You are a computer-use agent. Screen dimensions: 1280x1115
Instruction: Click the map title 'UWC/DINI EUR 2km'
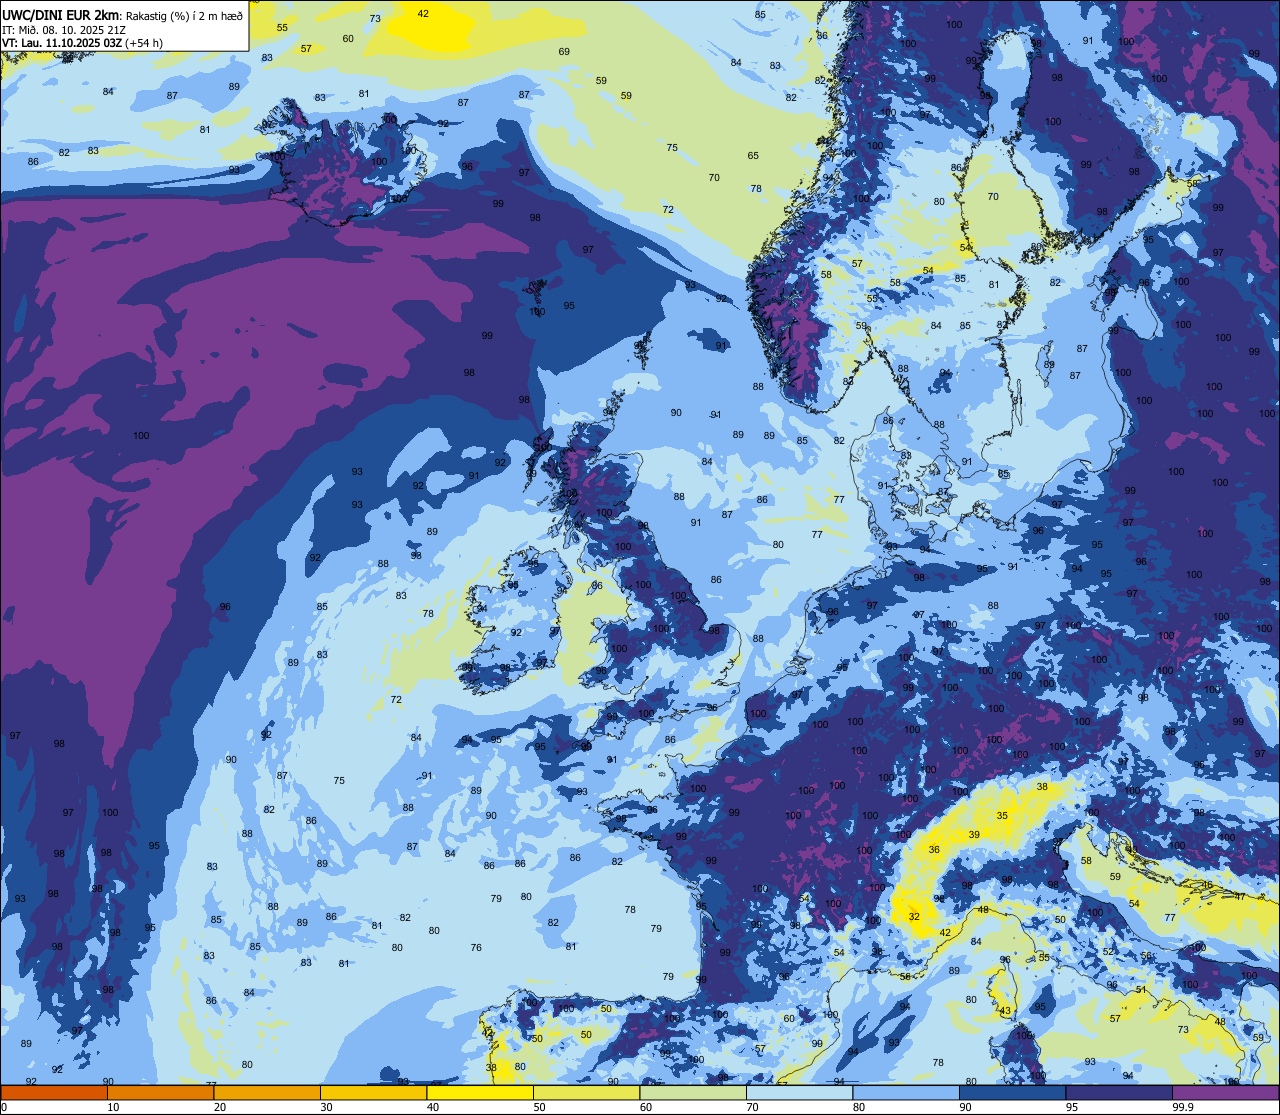60,15
